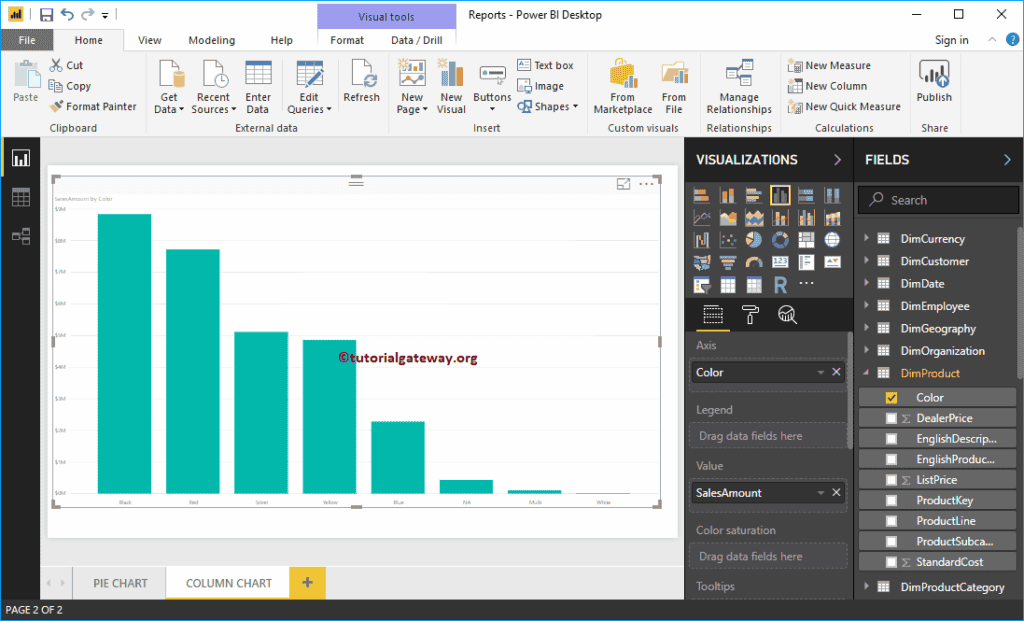Click the New Measure button
The width and height of the screenshot is (1024, 621).
(x=829, y=66)
